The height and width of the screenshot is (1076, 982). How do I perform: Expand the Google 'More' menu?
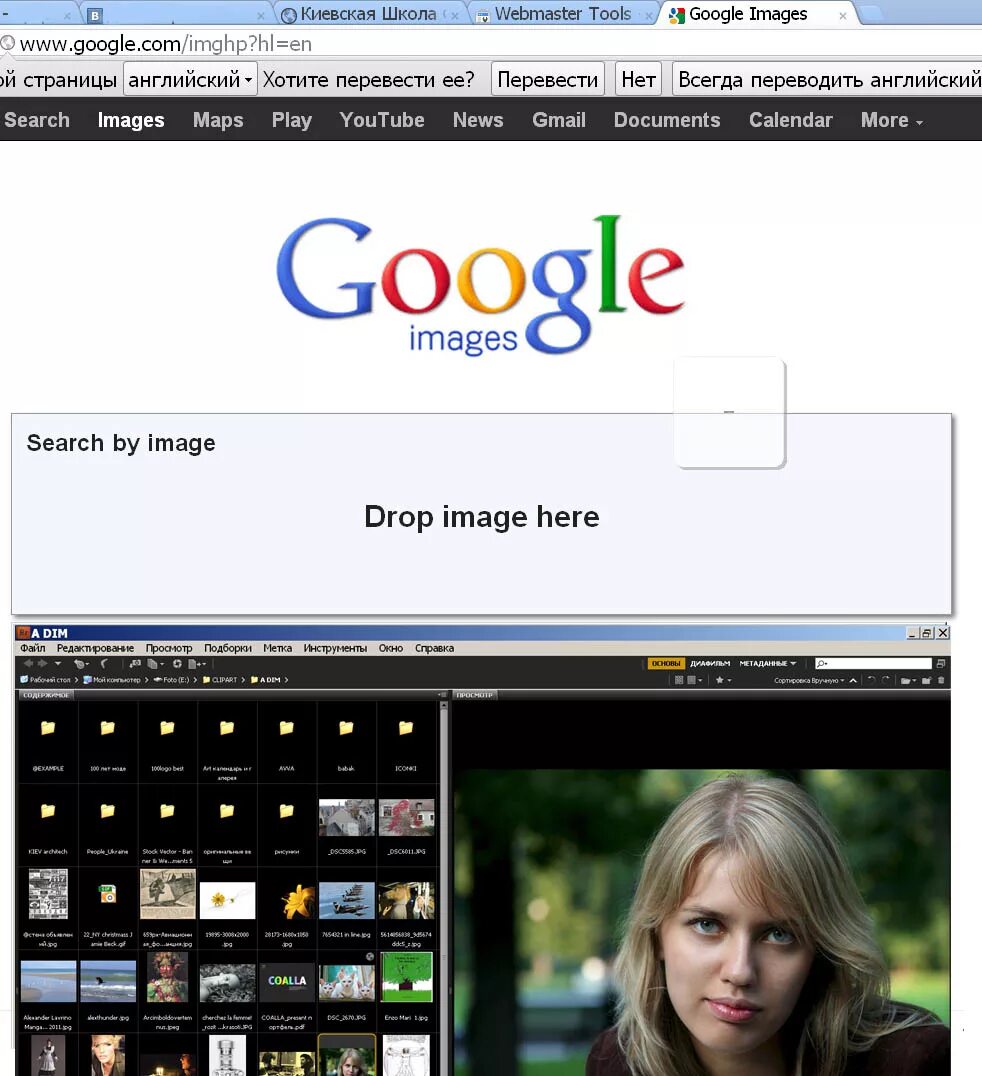[x=891, y=120]
